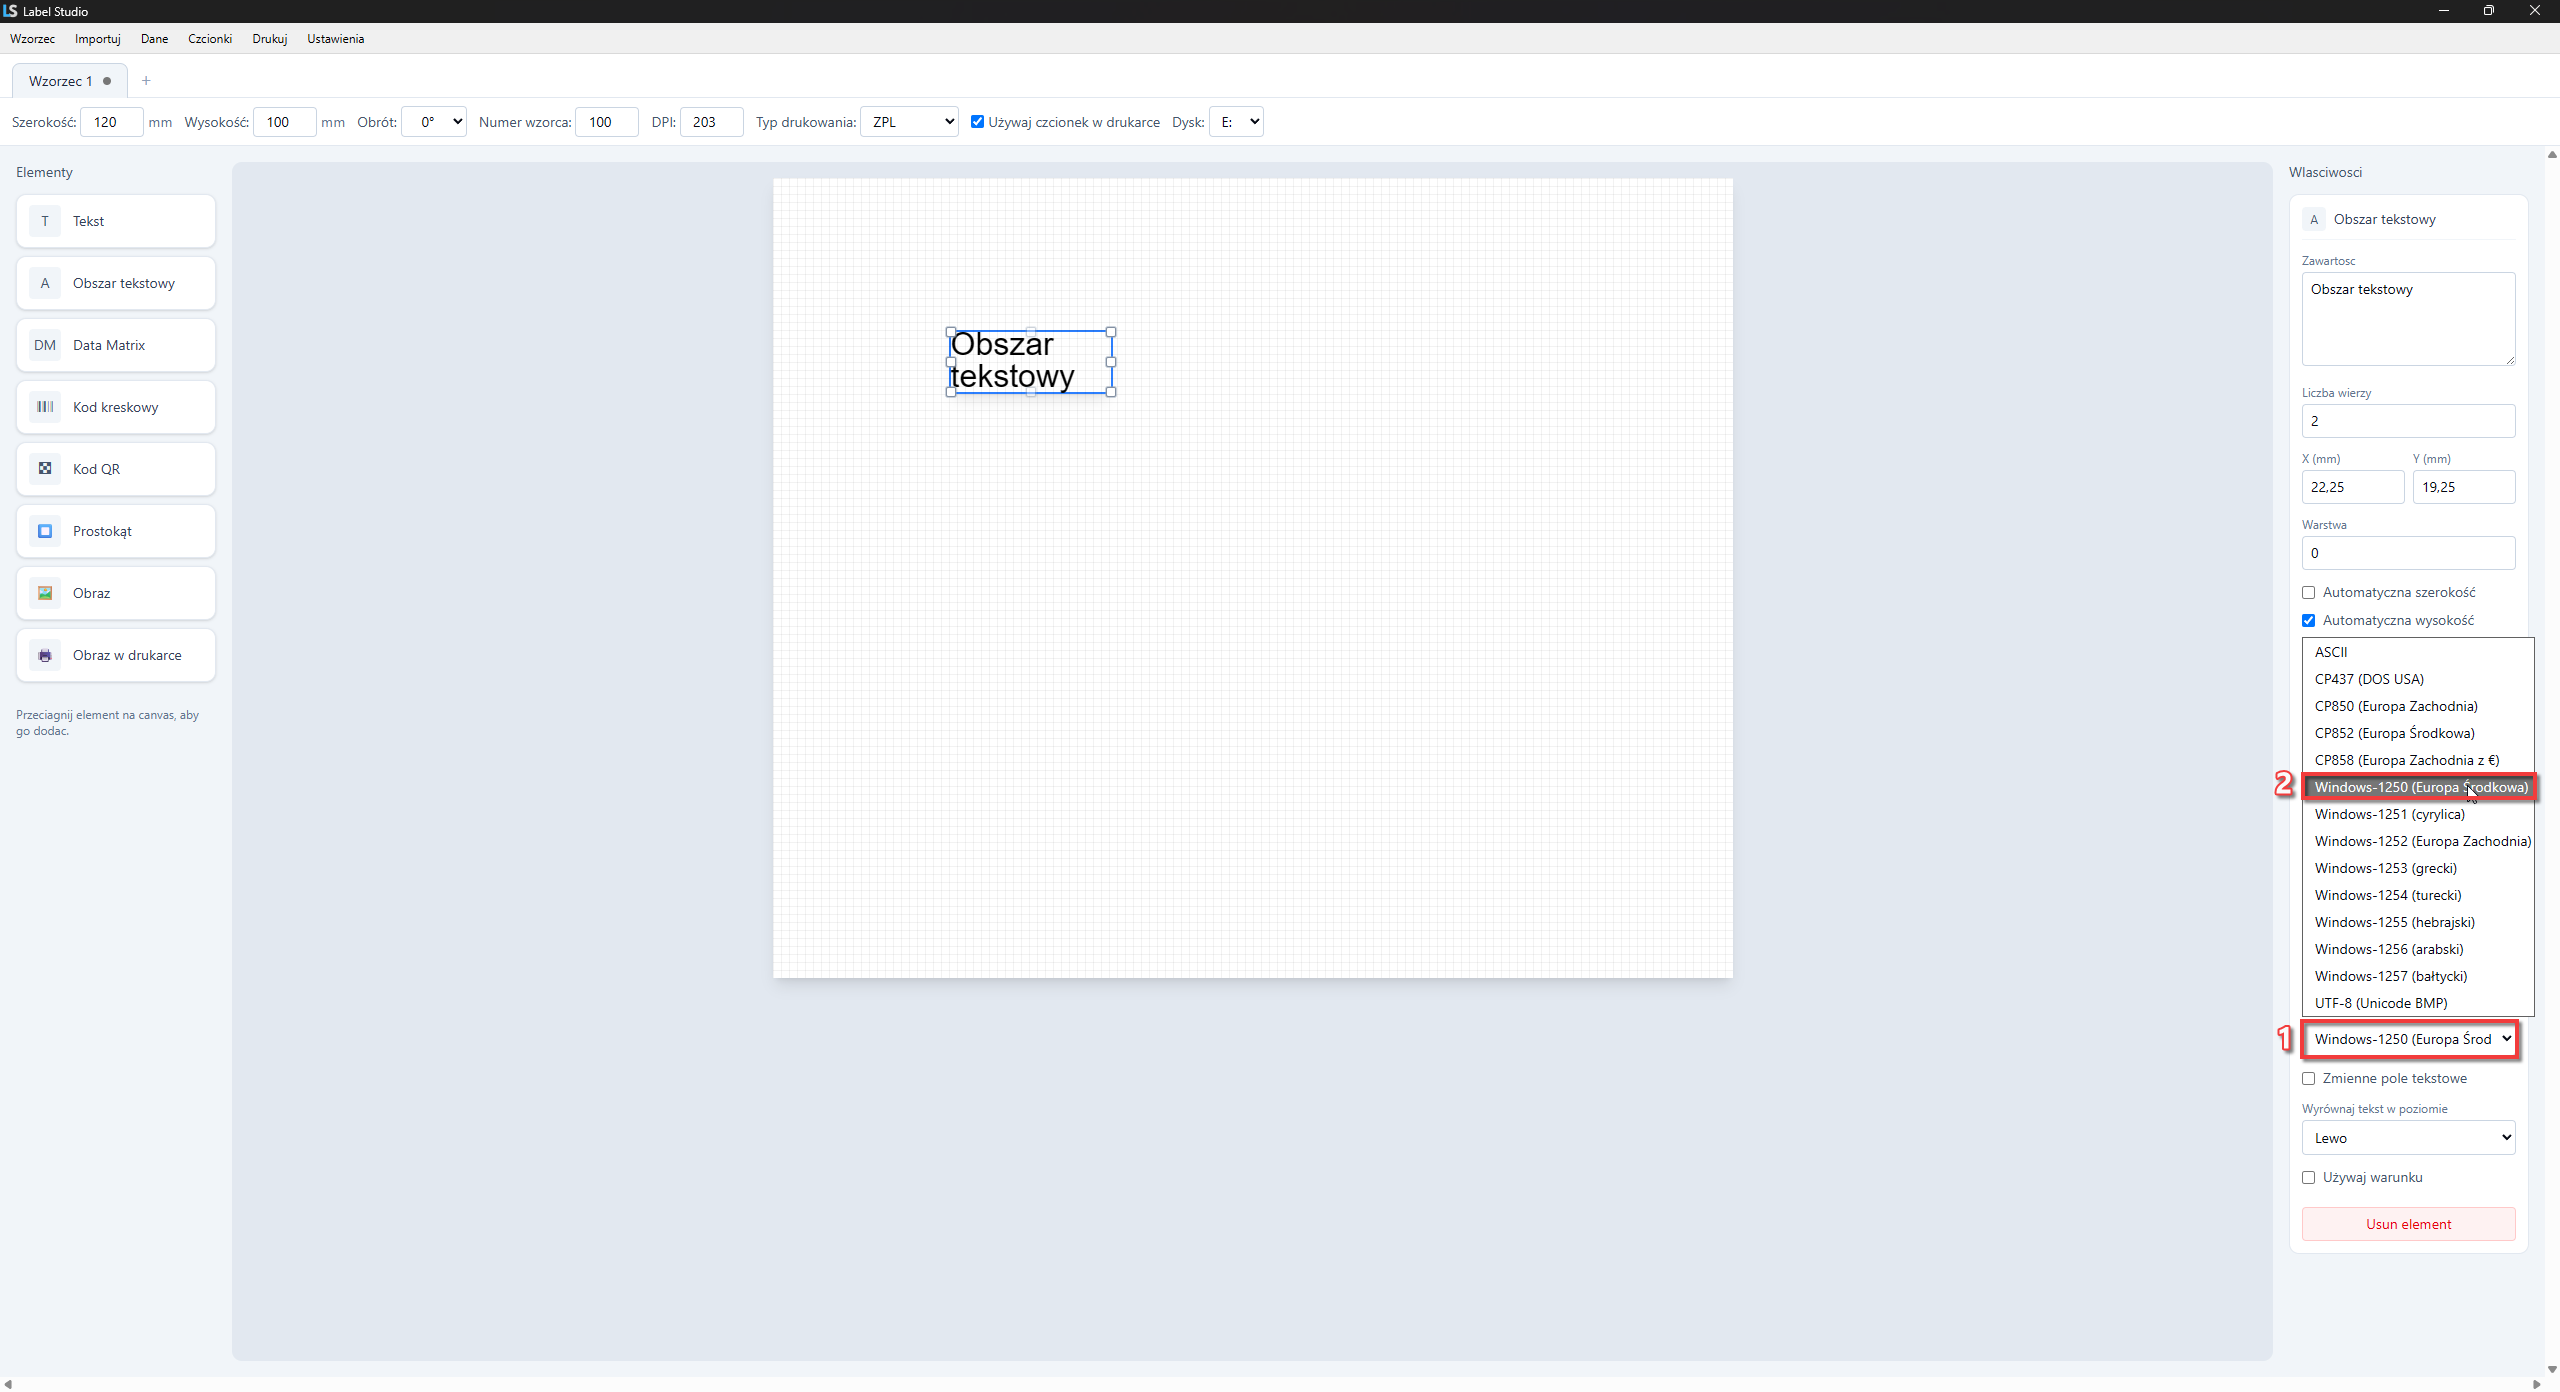Enable Automatyczna szerokość checkbox
The height and width of the screenshot is (1392, 2560).
[2309, 593]
